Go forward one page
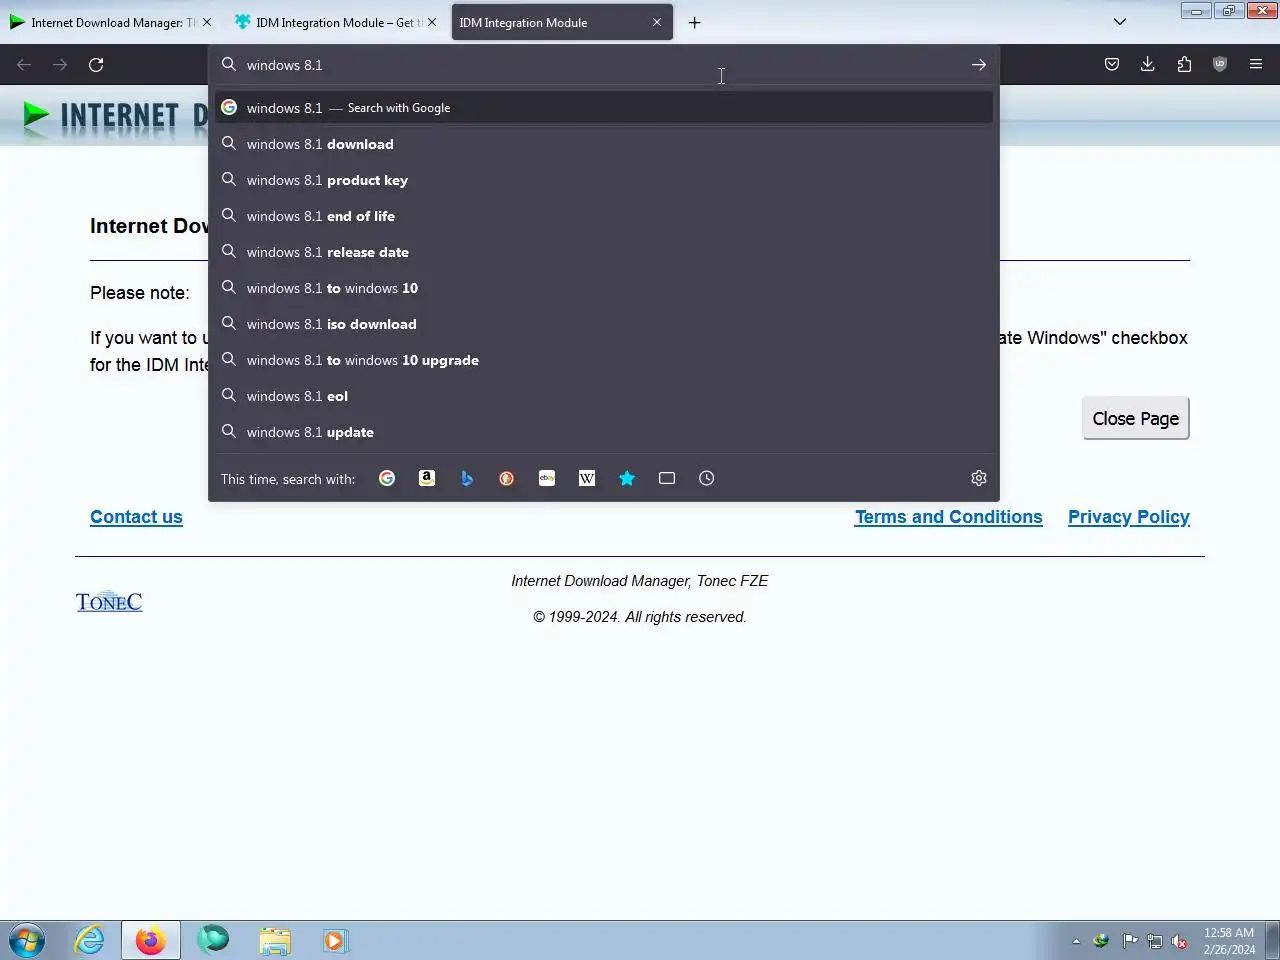1280x960 pixels. coord(60,65)
